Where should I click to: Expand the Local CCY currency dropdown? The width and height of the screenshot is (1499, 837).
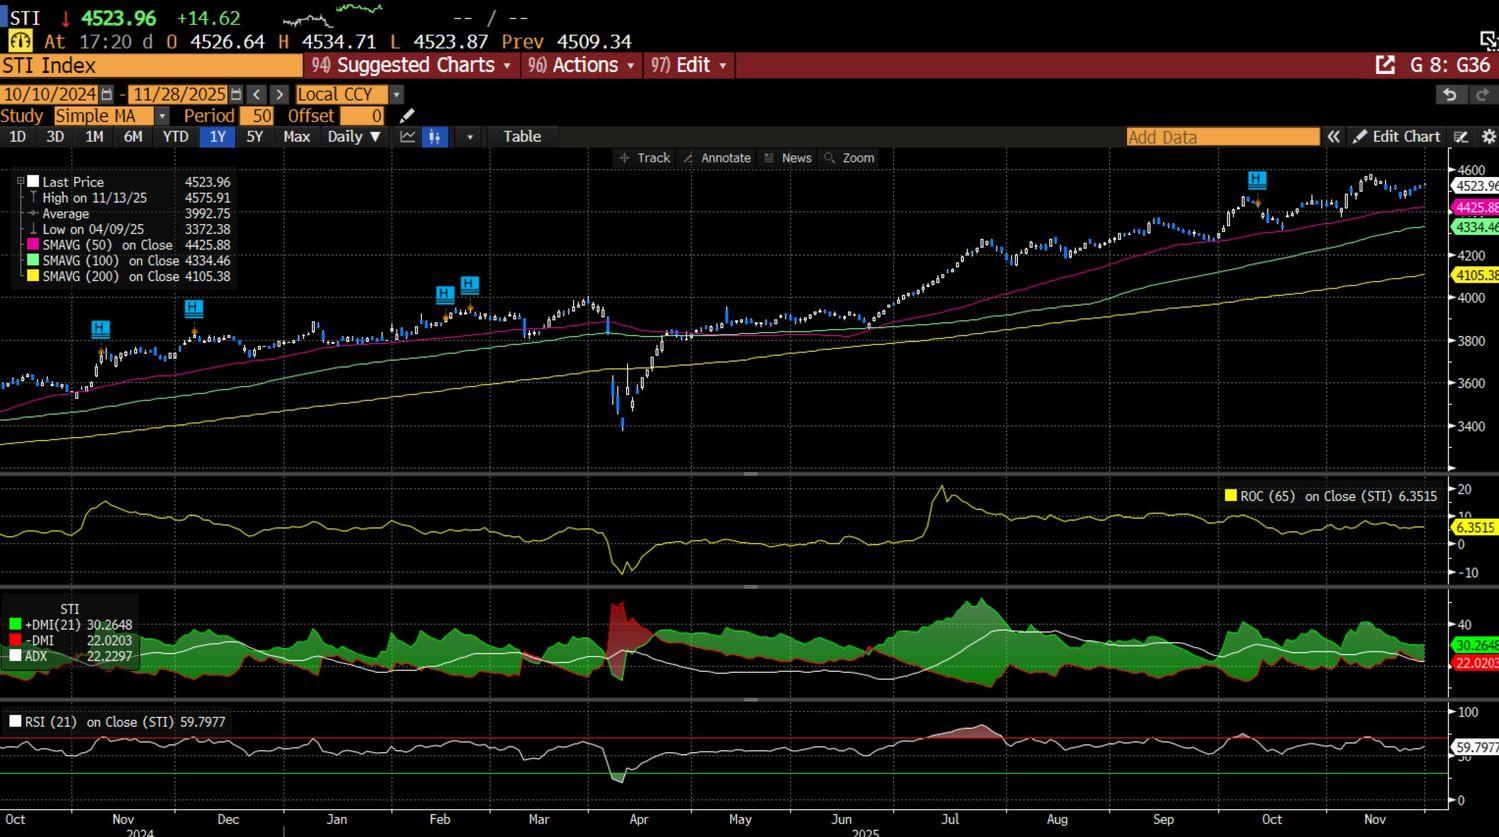click(x=396, y=94)
